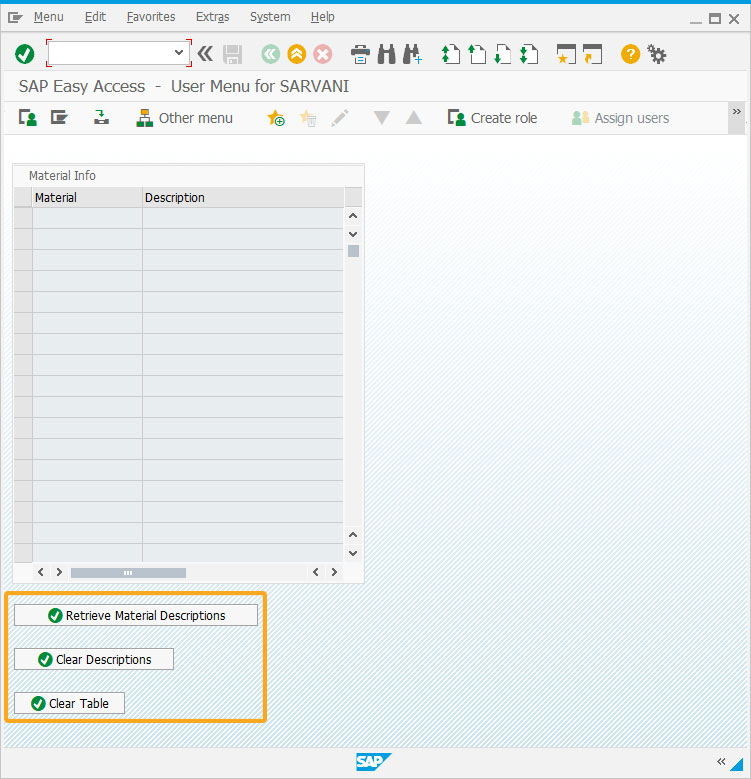This screenshot has height=779, width=751.
Task: Click the Clear Descriptions button
Action: (94, 659)
